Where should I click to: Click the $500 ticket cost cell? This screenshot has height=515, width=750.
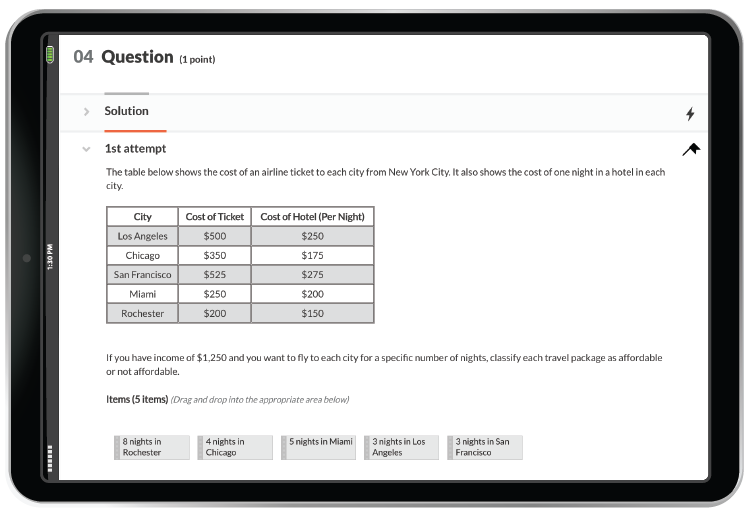point(214,236)
